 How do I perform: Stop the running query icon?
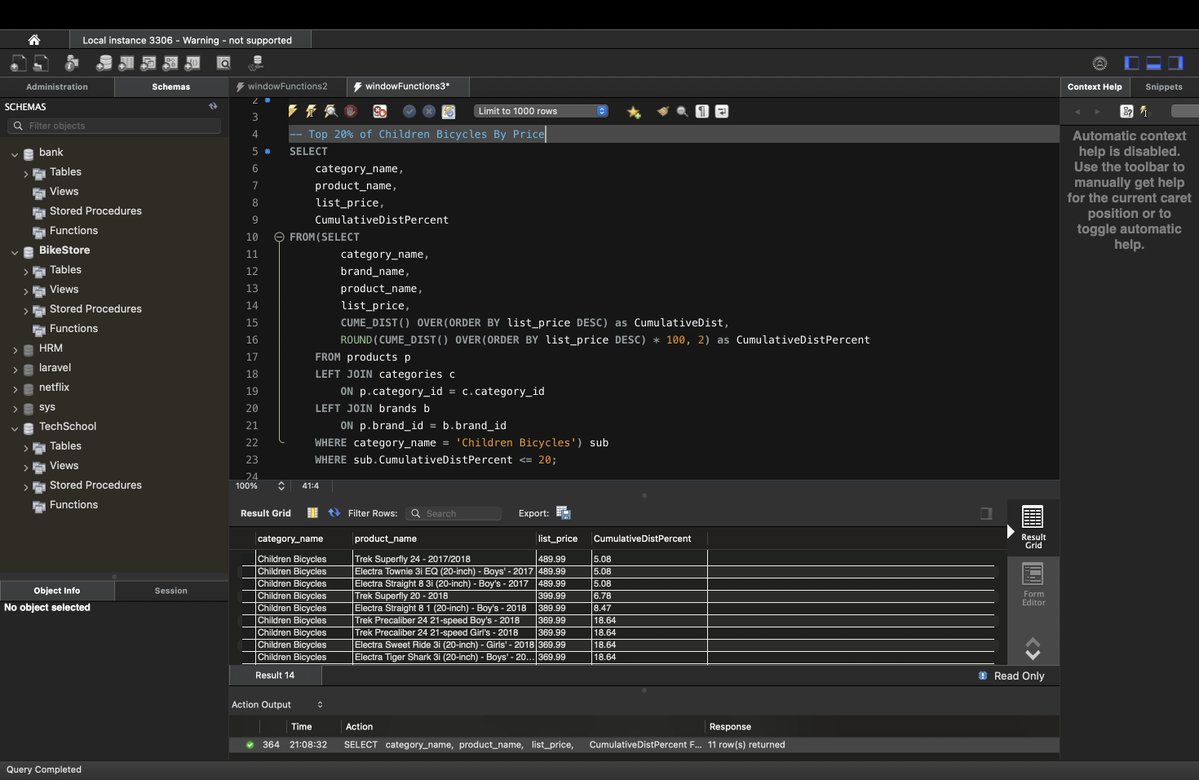(x=350, y=111)
